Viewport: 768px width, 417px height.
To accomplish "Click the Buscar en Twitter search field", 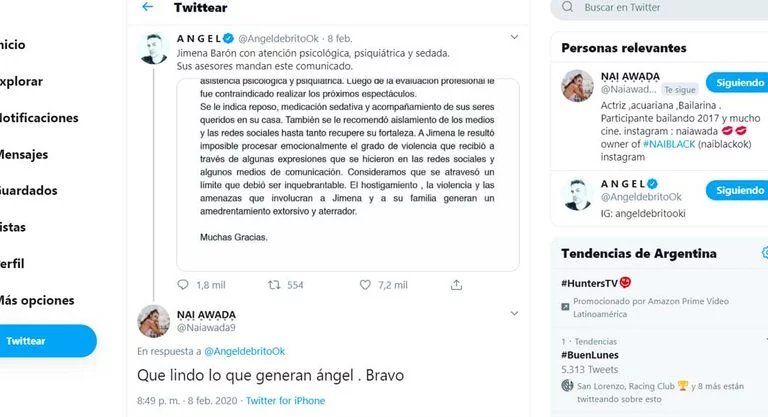I will (659, 8).
